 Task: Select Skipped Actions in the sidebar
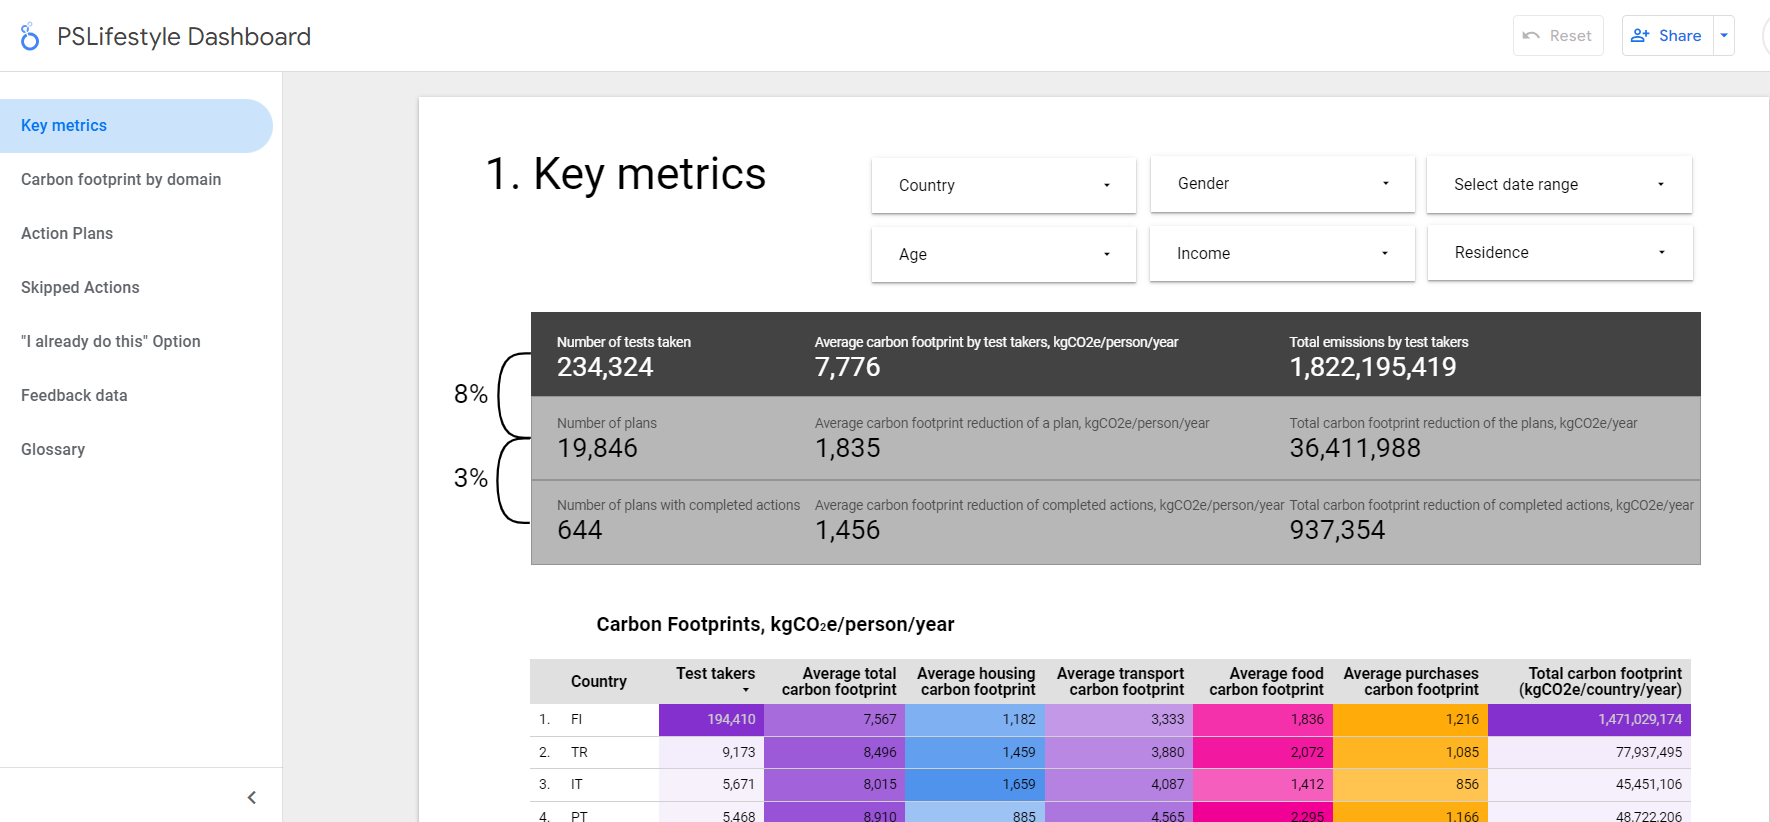(80, 288)
